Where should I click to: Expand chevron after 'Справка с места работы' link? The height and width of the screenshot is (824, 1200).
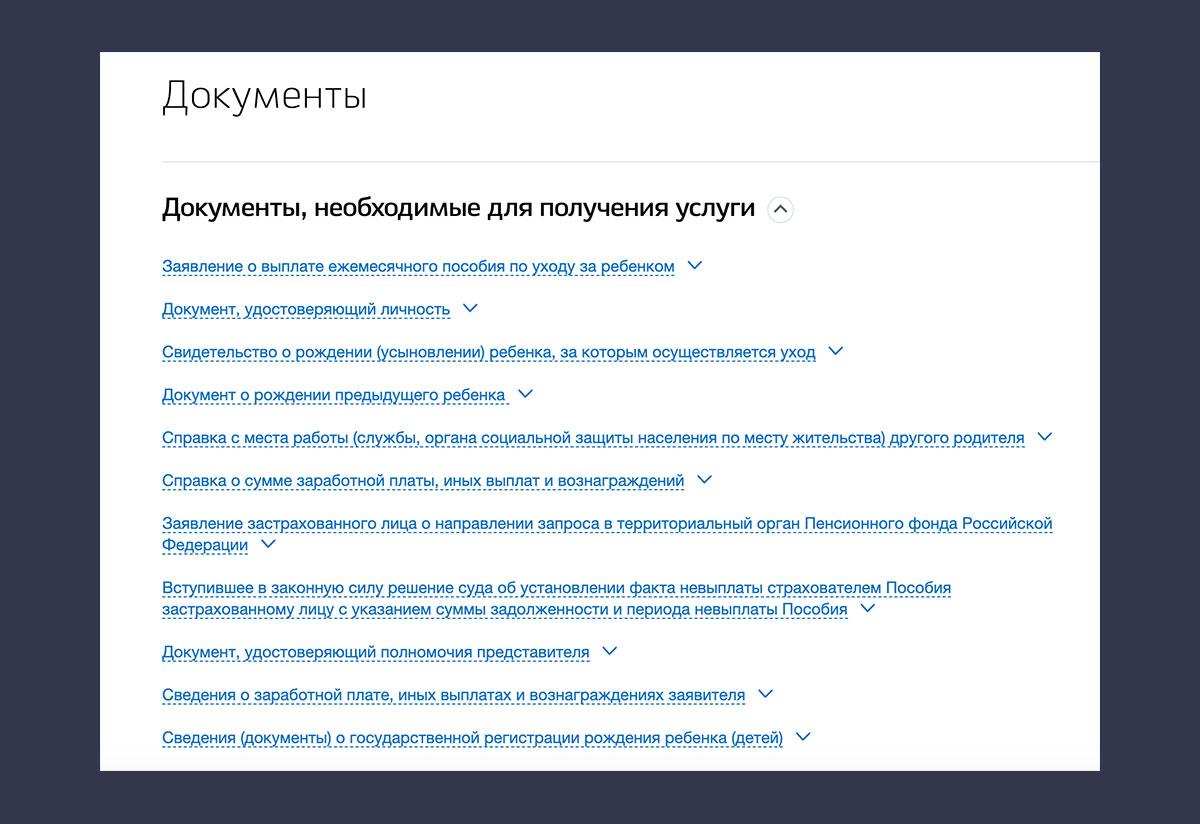pos(1045,437)
